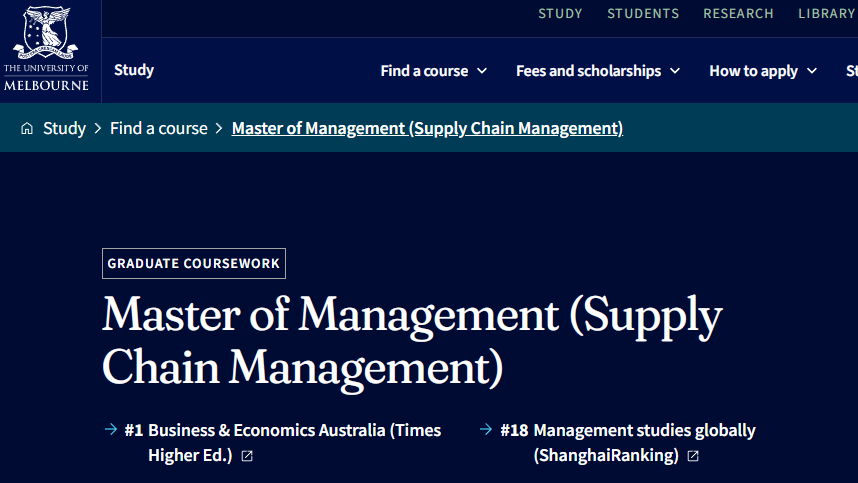
Task: Click the Master of Management breadcrumb link
Action: 427,129
